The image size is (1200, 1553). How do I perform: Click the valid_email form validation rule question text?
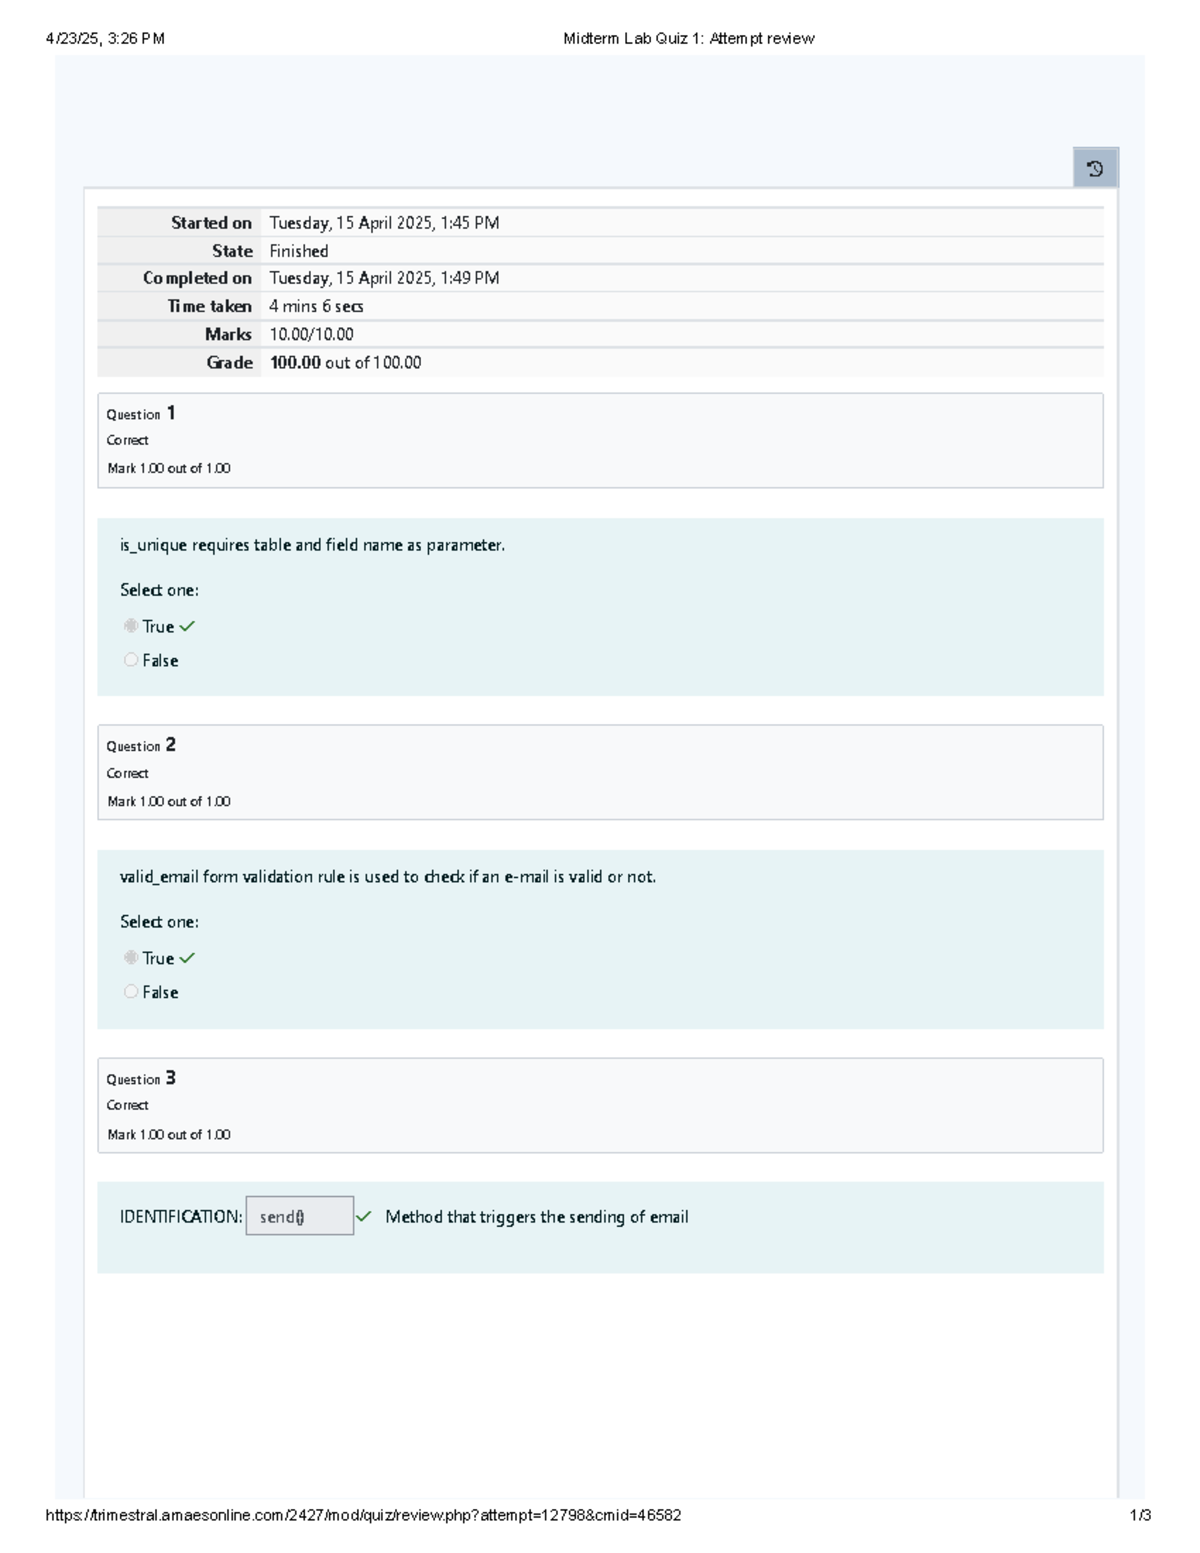click(388, 877)
